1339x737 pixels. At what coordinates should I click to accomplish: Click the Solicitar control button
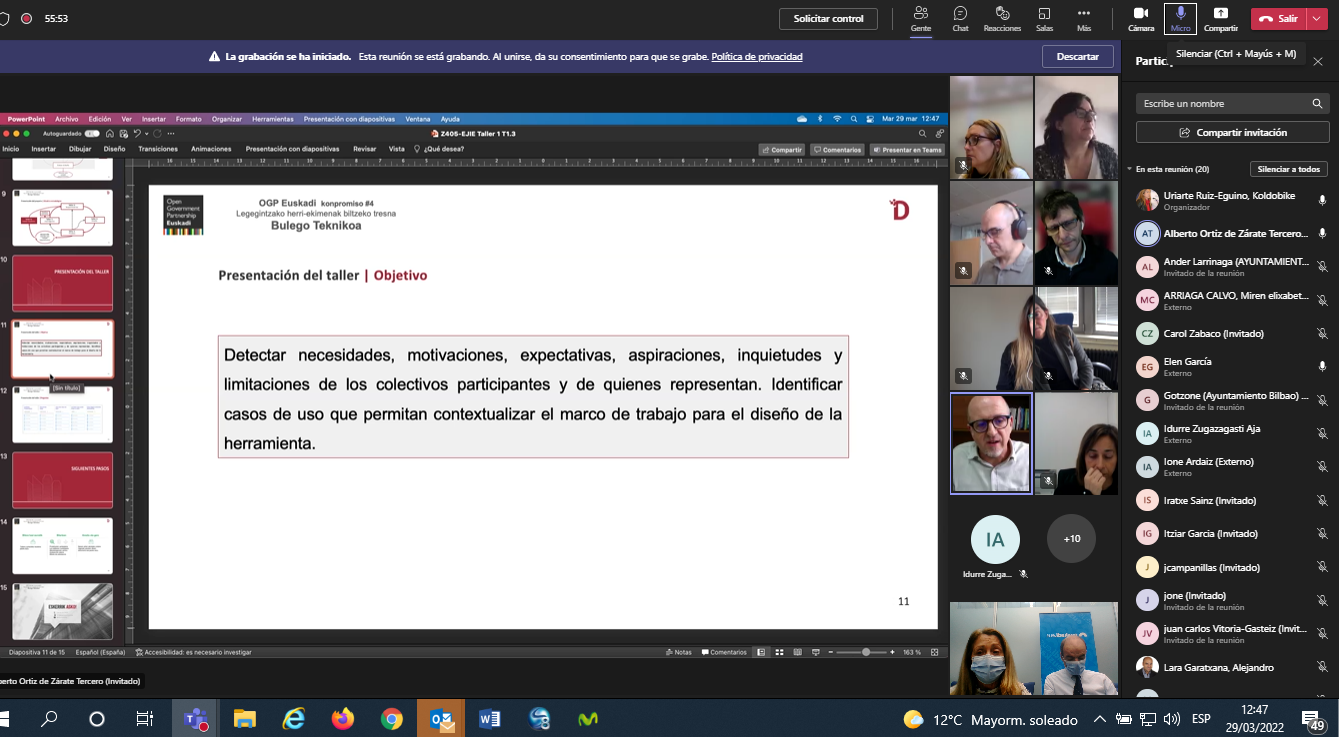pyautogui.click(x=828, y=18)
